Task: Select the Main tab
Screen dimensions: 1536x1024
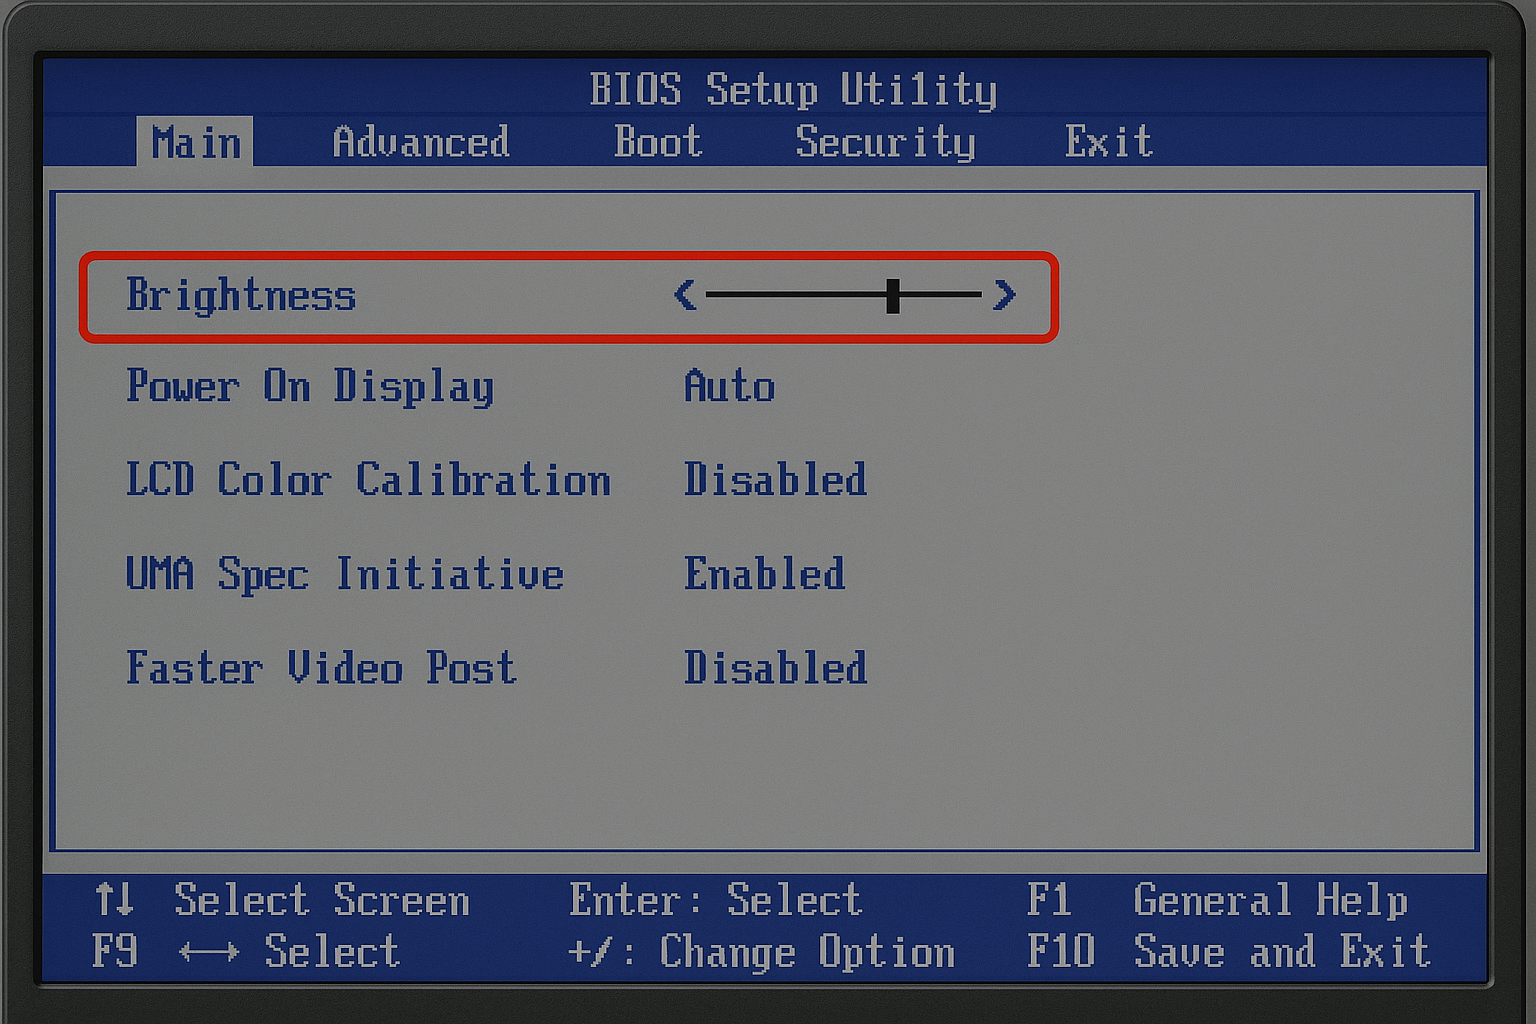Action: pos(196,142)
